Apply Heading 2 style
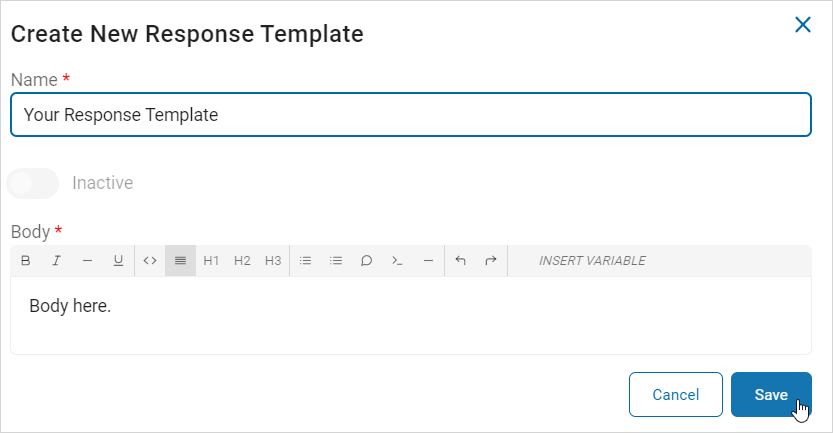Image resolution: width=833 pixels, height=433 pixels. (x=242, y=261)
